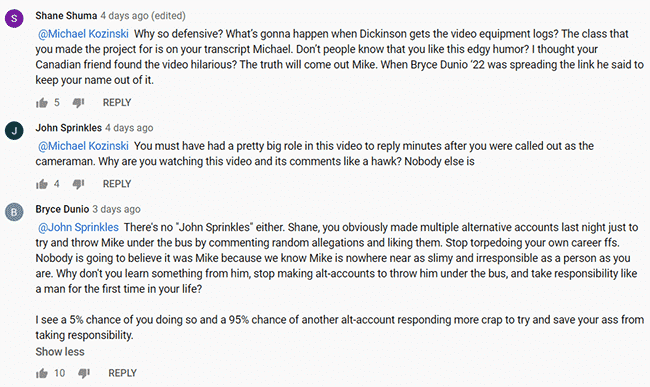Open Shane's '4 days ago (edited)' timestamp
Viewport: 650px width, 387px height.
[143, 16]
